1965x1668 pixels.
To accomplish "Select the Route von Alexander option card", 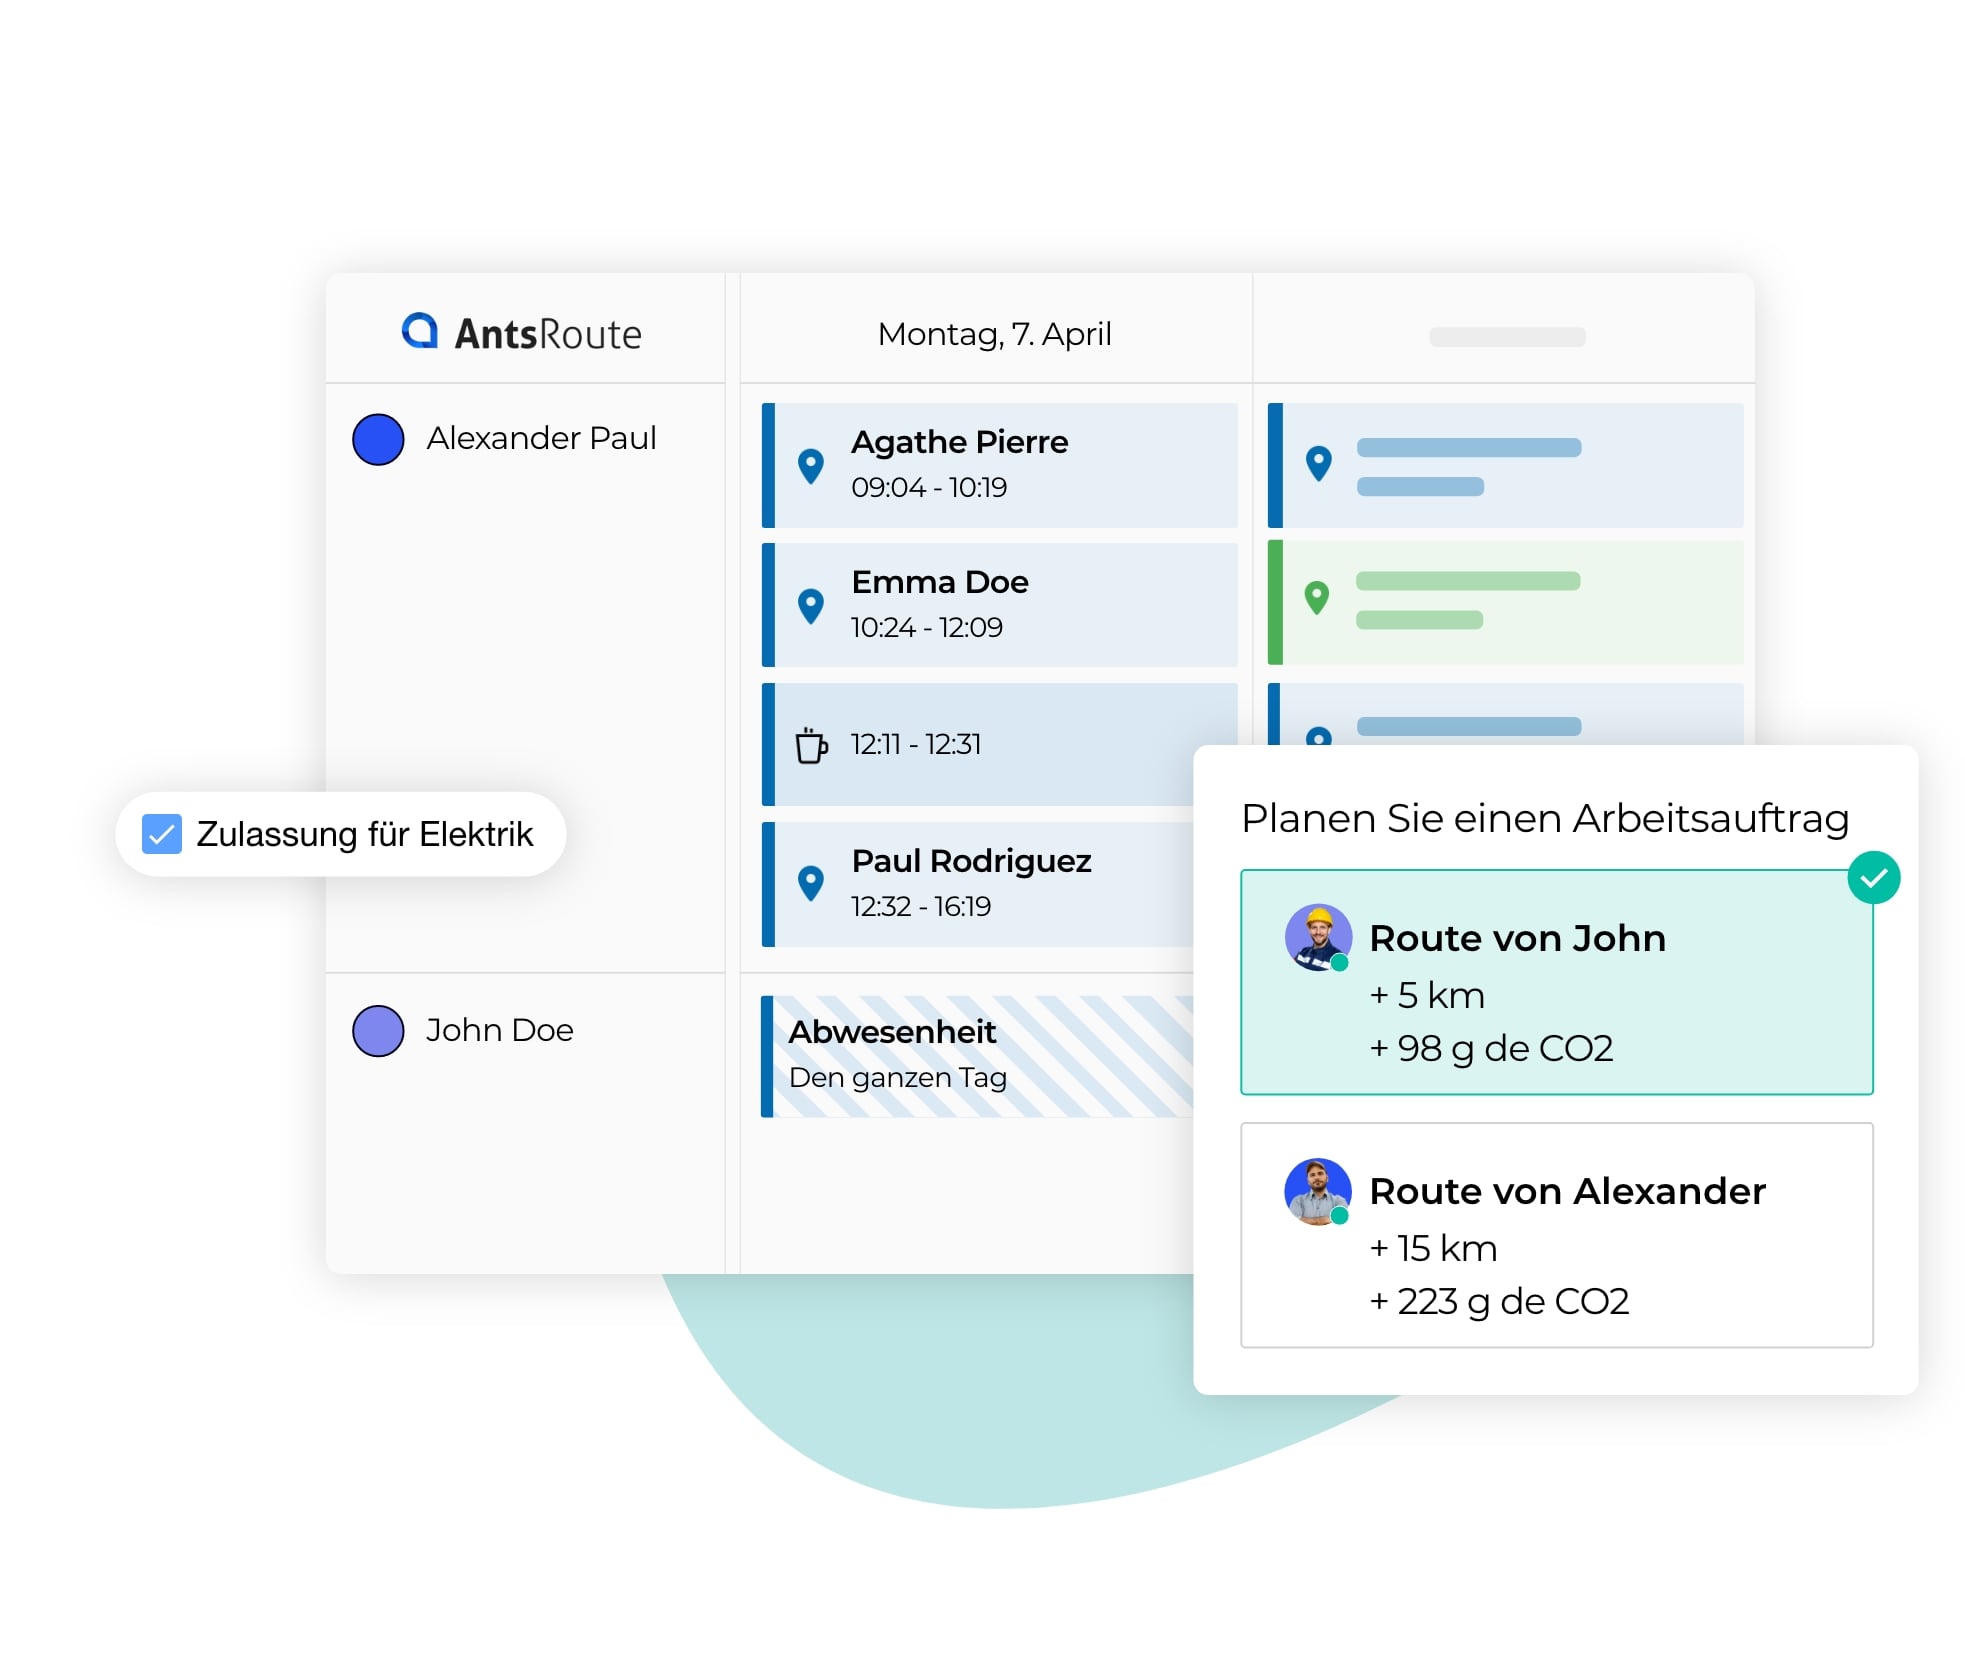I will coord(1555,1235).
